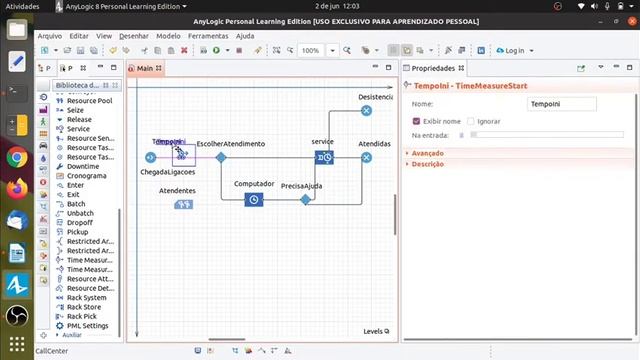The height and width of the screenshot is (360, 640).
Task: Open the New model dropdown arrow
Action: point(56,50)
